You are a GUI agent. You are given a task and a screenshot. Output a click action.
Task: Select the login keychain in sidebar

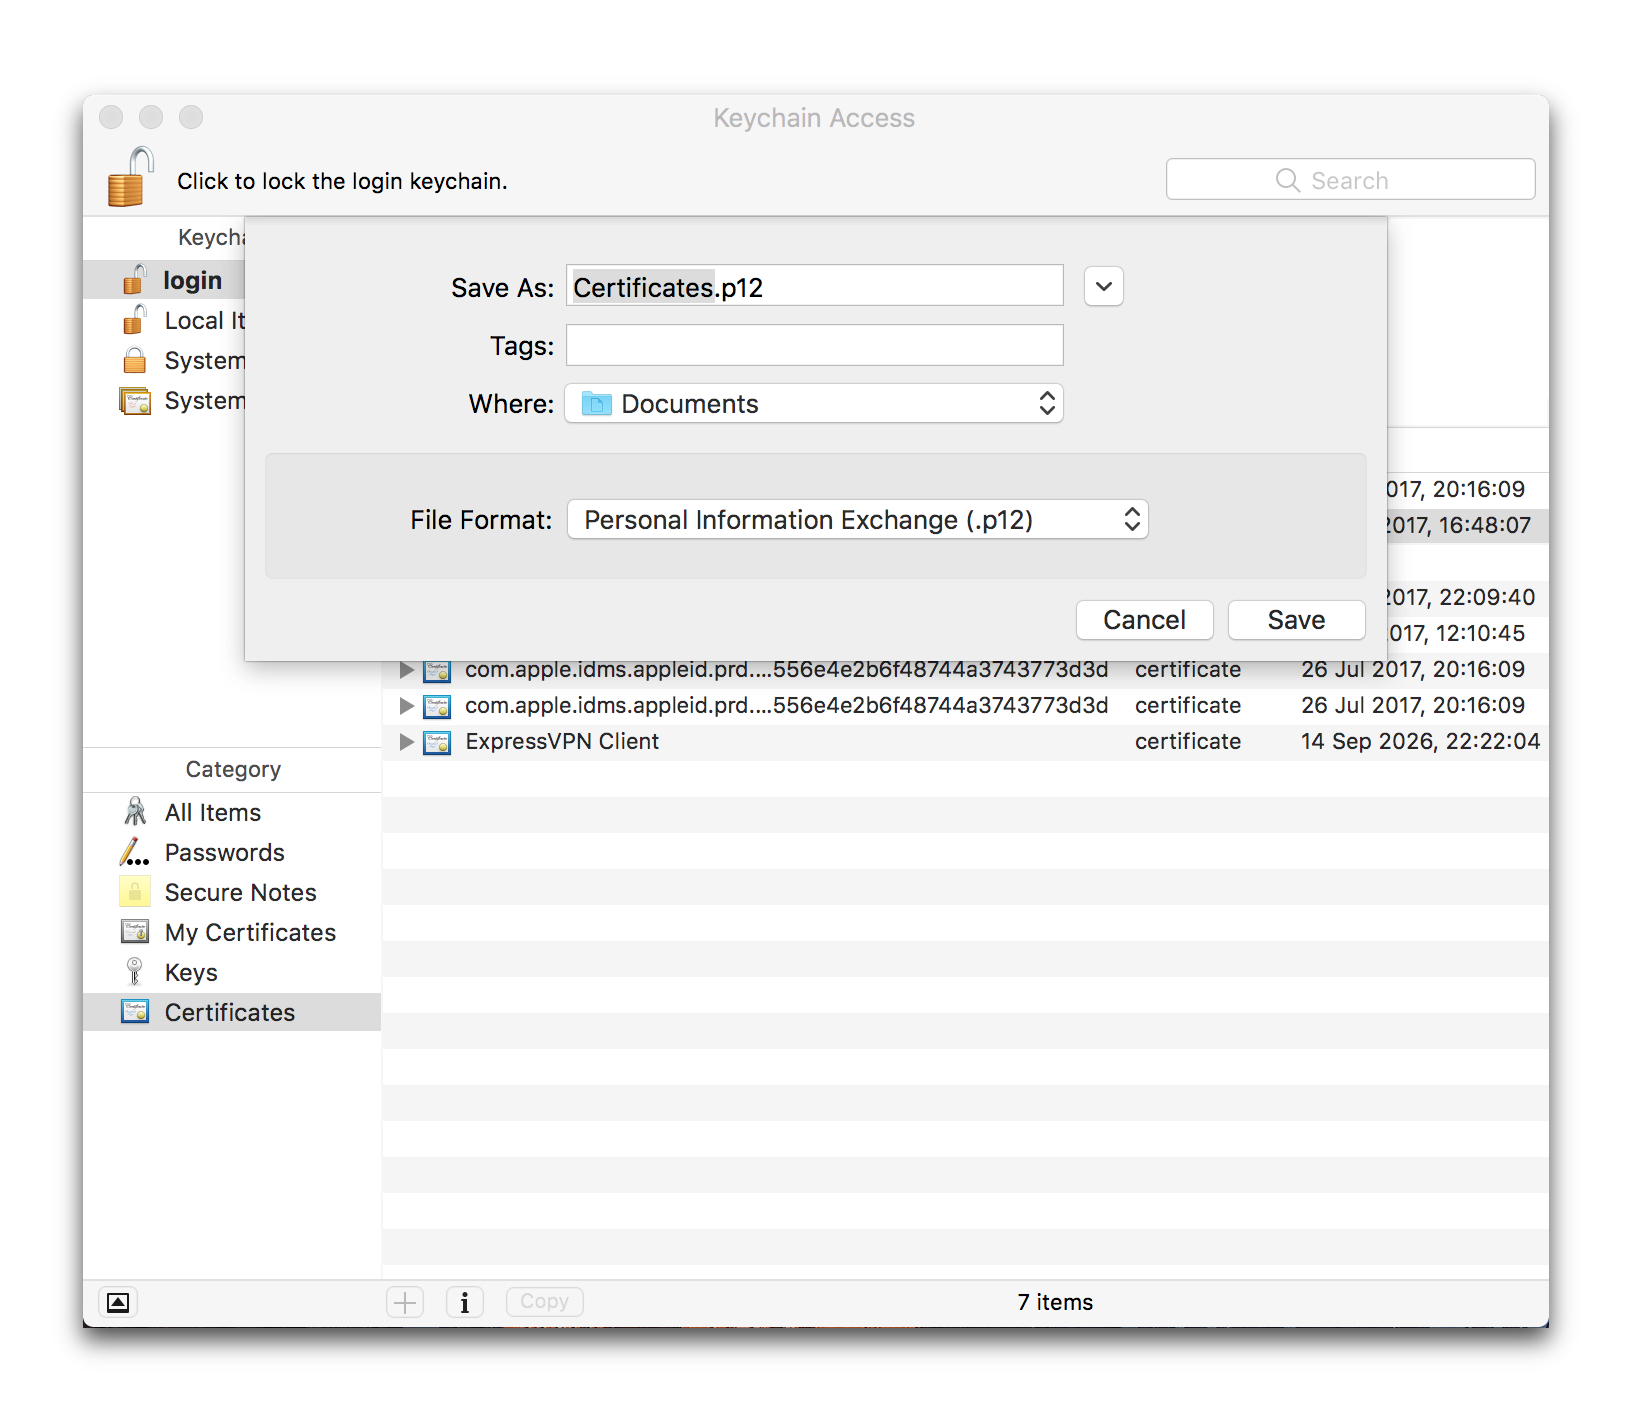click(191, 281)
